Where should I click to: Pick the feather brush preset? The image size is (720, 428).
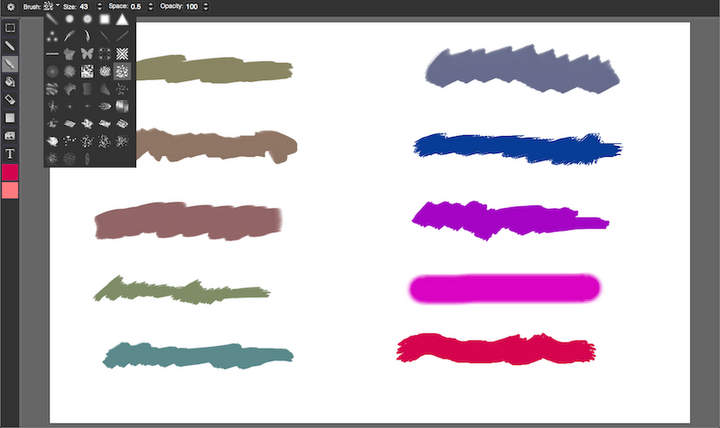69,36
